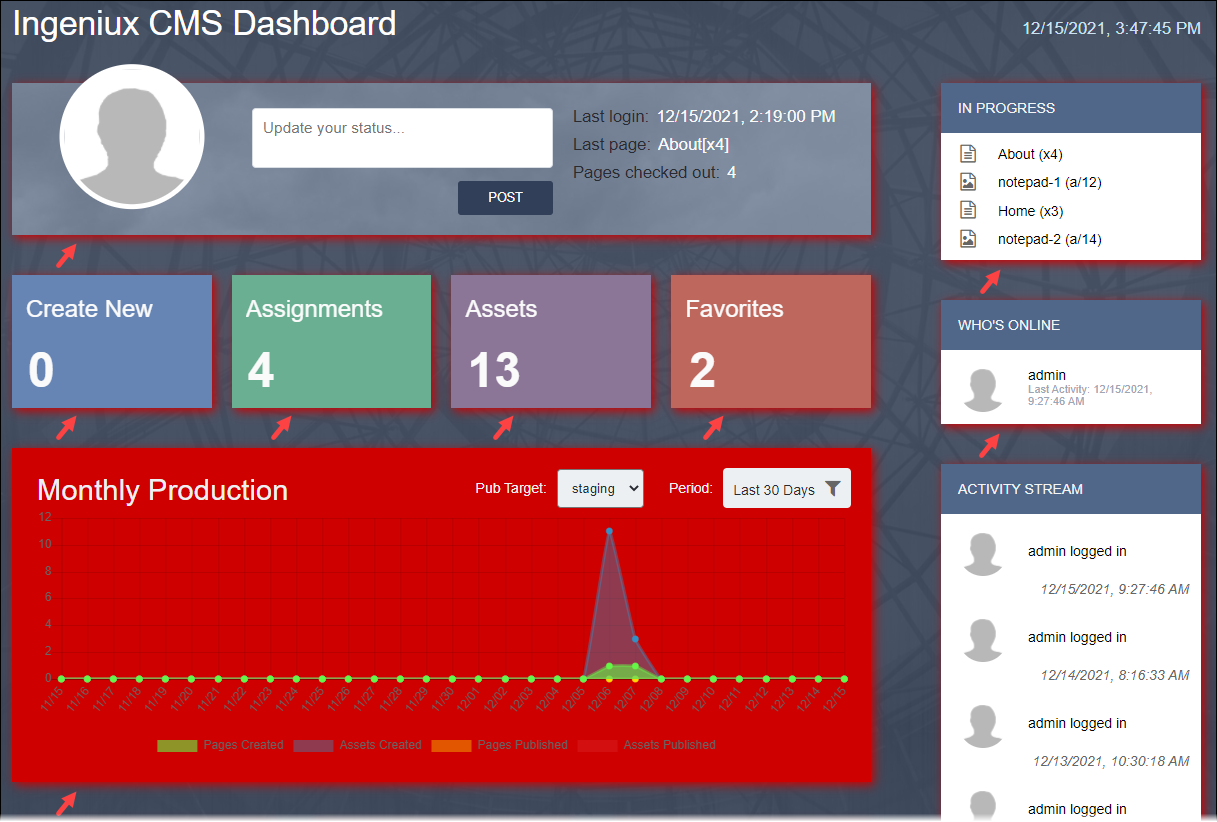Click the filter funnel icon
The image size is (1217, 822).
pyautogui.click(x=833, y=489)
